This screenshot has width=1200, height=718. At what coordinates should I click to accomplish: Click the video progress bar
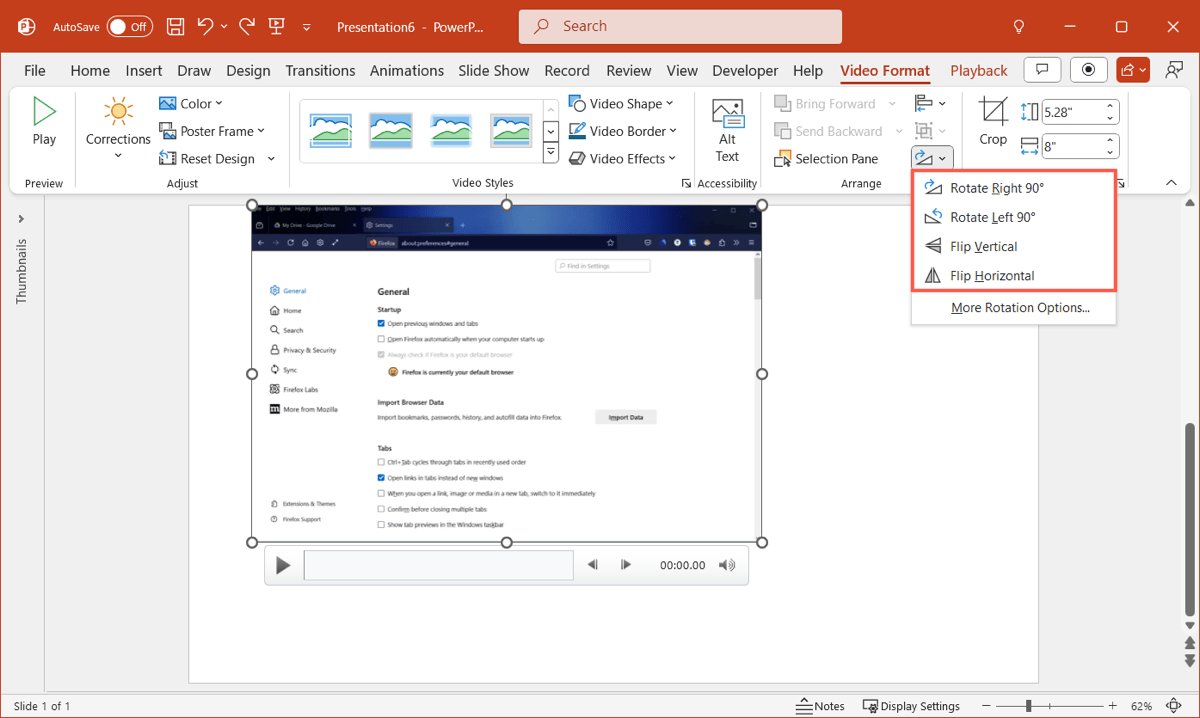438,565
